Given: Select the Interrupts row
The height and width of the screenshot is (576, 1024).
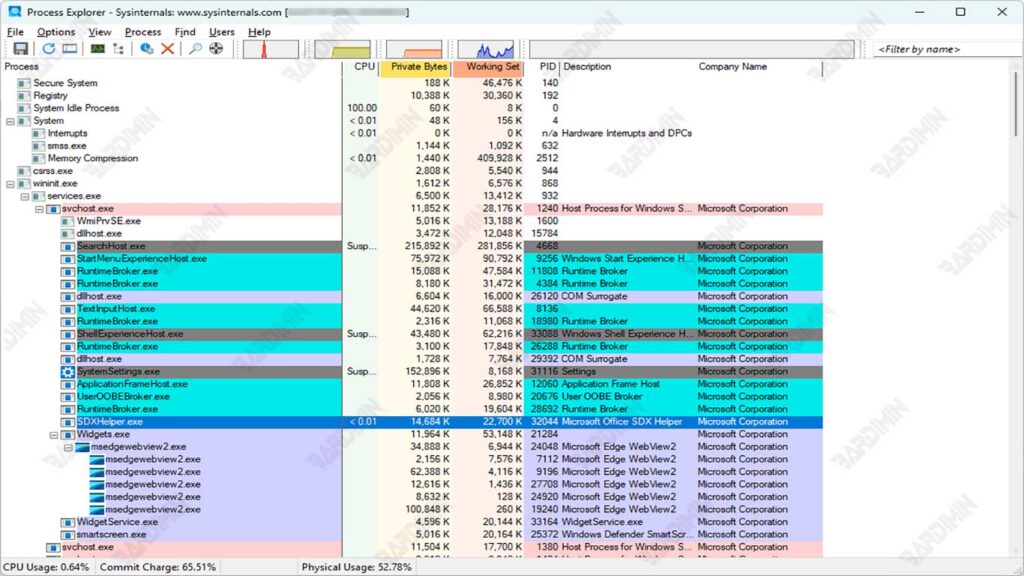Looking at the screenshot, I should [x=411, y=133].
